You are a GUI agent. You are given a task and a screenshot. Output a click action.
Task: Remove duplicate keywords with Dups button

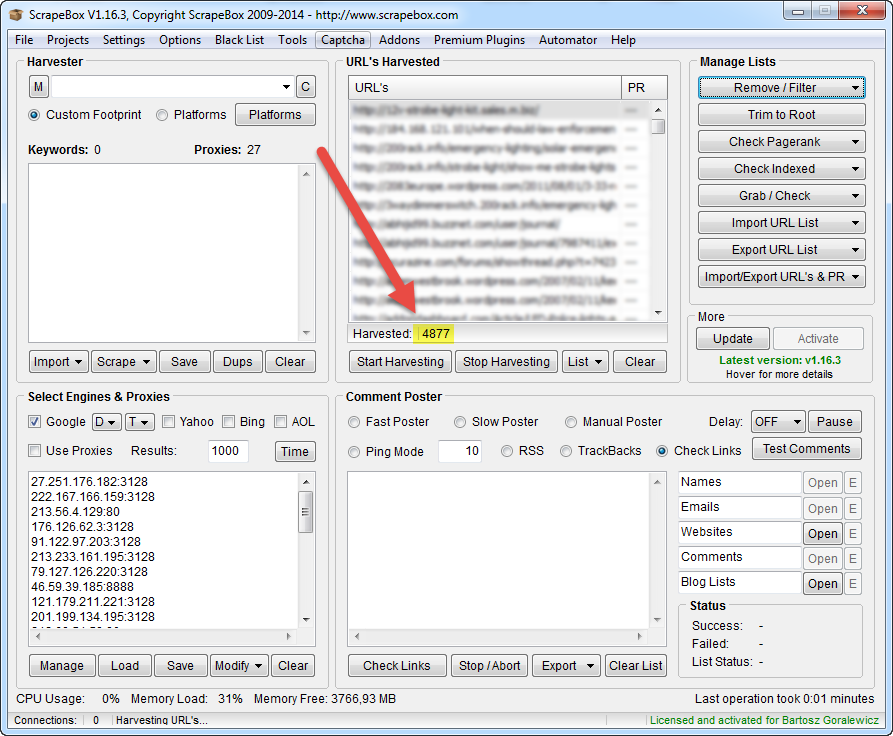click(x=237, y=362)
